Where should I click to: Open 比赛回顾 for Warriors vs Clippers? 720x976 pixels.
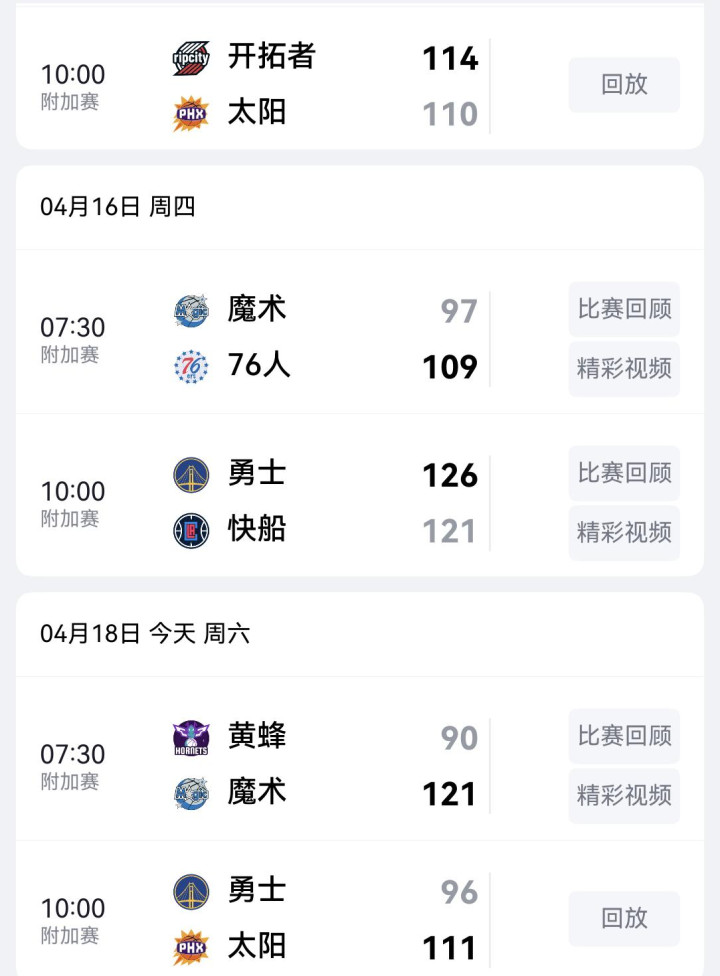click(x=624, y=473)
